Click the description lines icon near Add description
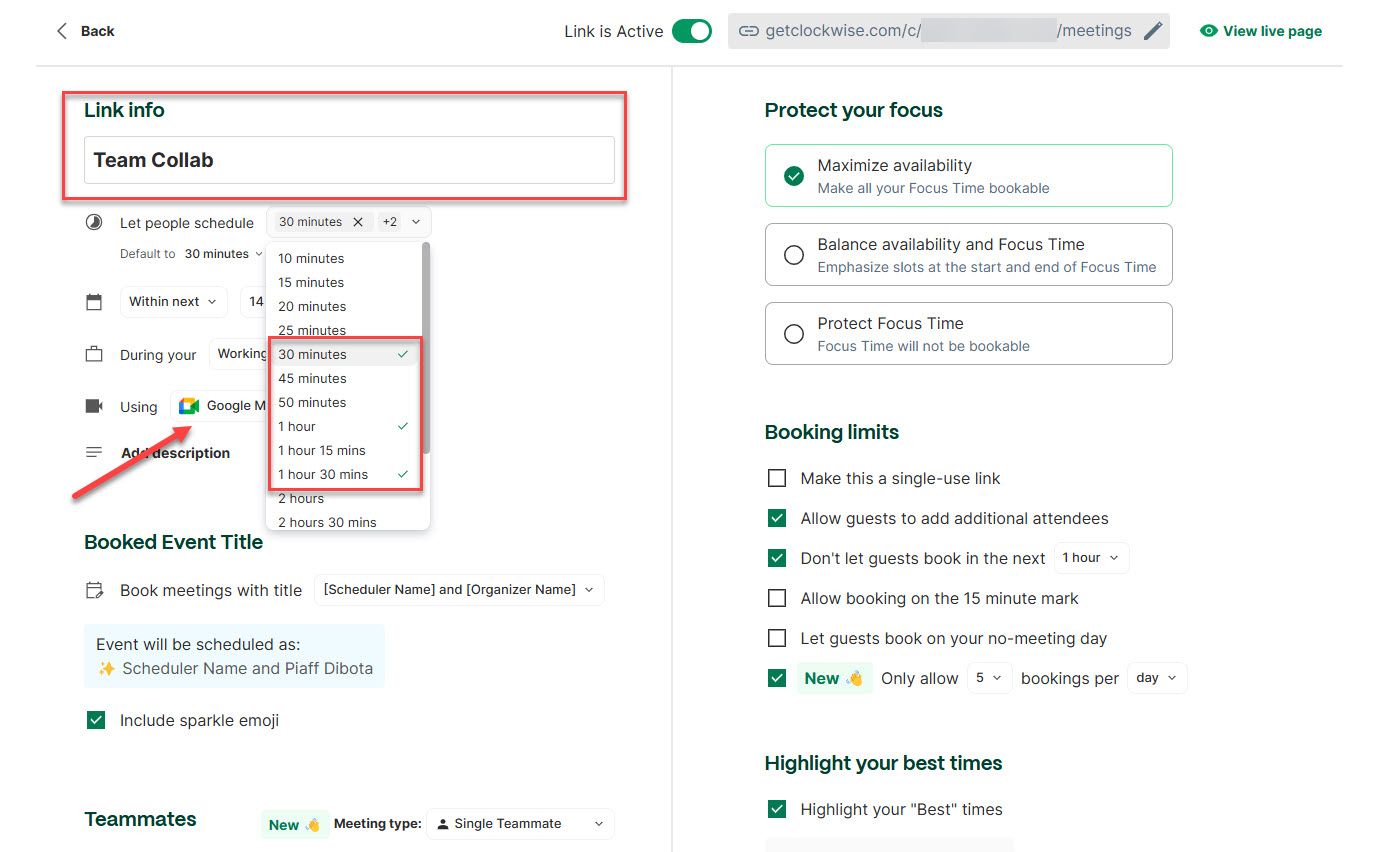The width and height of the screenshot is (1388, 852). click(94, 452)
